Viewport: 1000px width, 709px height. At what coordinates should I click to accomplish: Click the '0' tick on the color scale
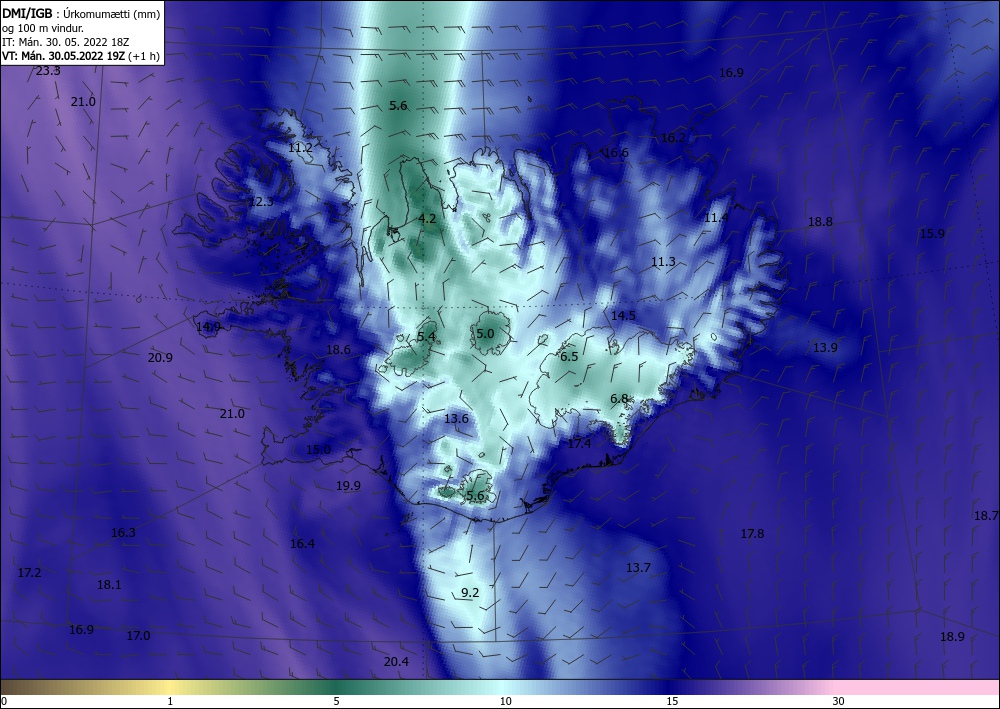coord(4,701)
